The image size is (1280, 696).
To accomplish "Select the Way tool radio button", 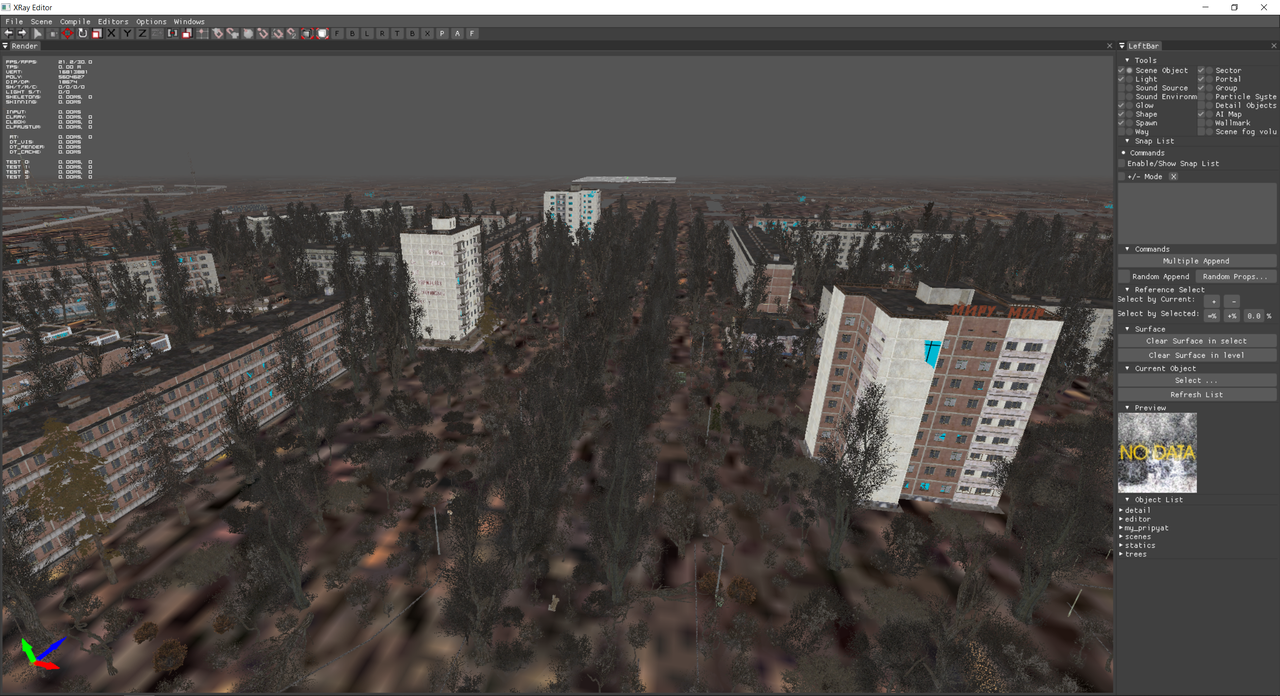I will 1130,132.
